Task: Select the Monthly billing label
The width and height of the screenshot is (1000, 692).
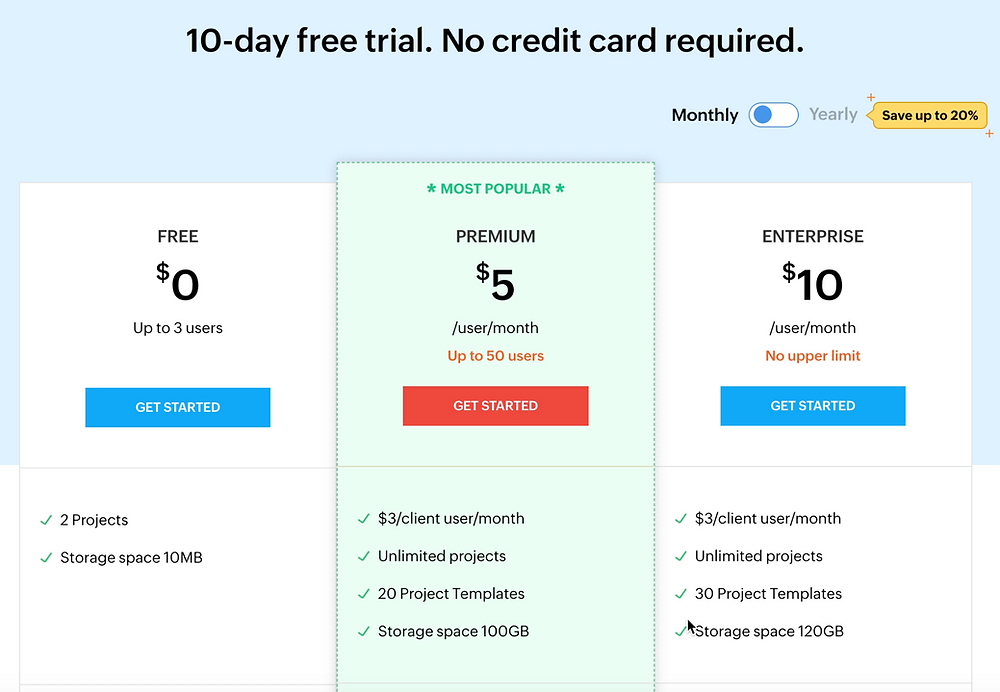Action: pyautogui.click(x=705, y=115)
